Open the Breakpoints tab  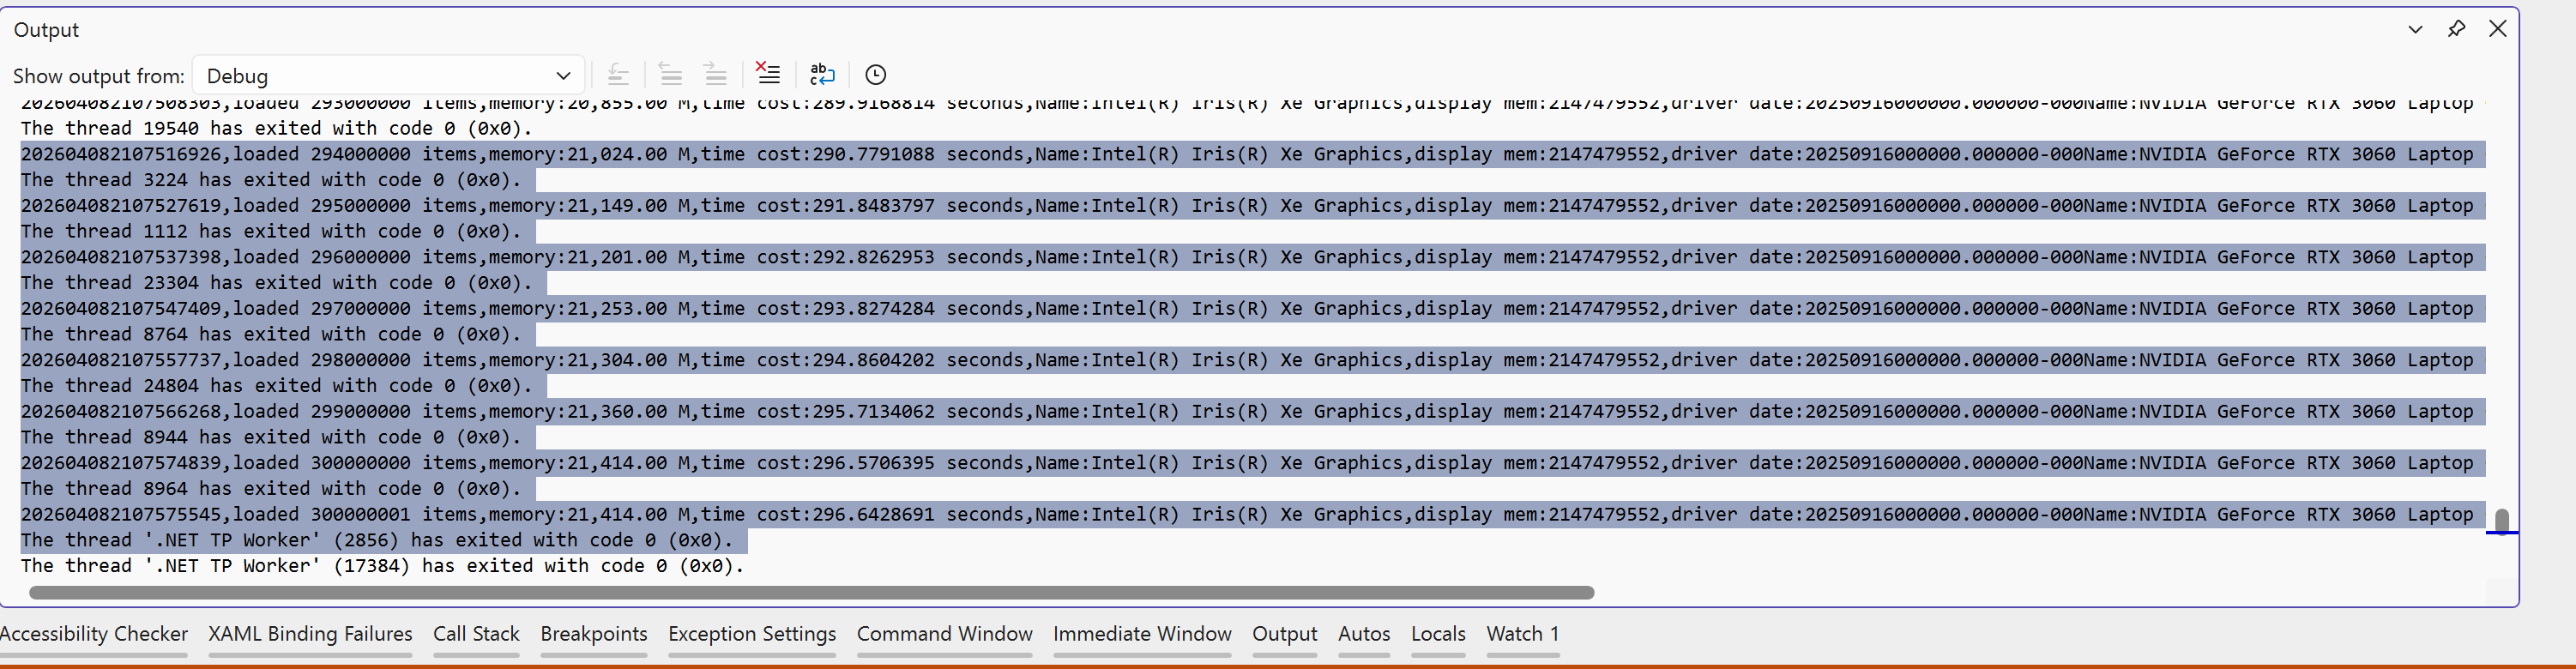click(594, 634)
